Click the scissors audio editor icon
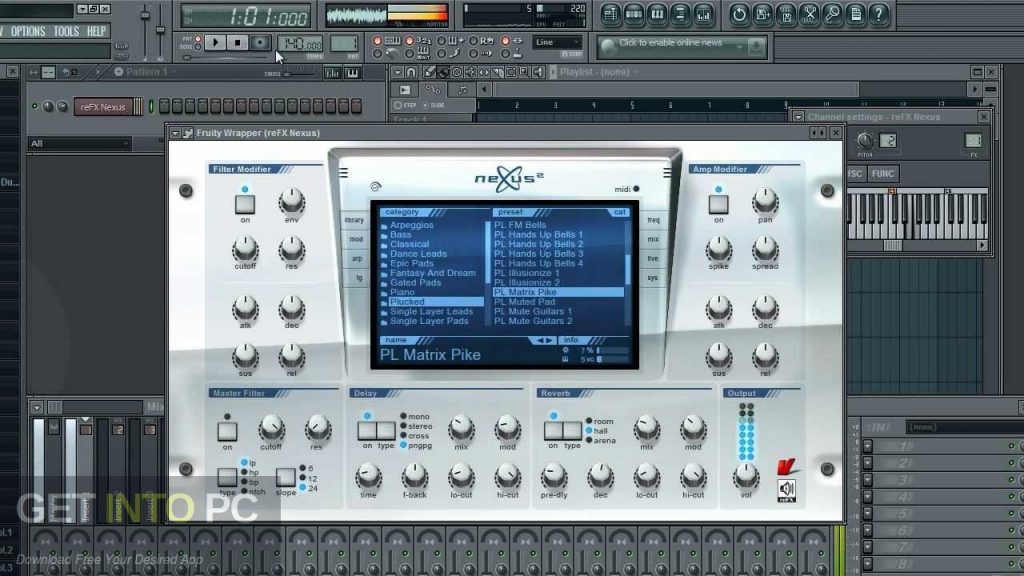 (x=809, y=14)
